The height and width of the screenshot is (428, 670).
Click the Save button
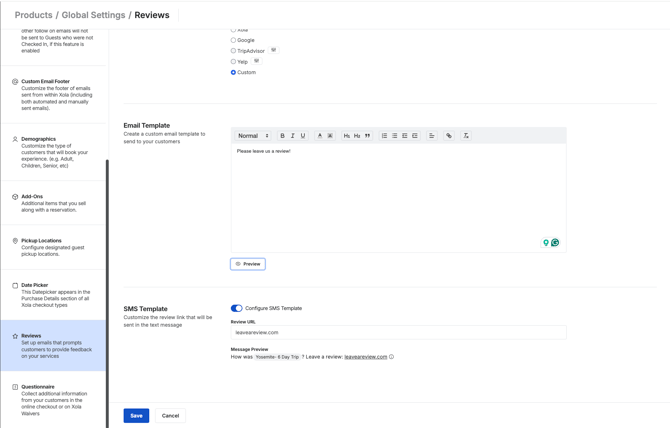(136, 415)
